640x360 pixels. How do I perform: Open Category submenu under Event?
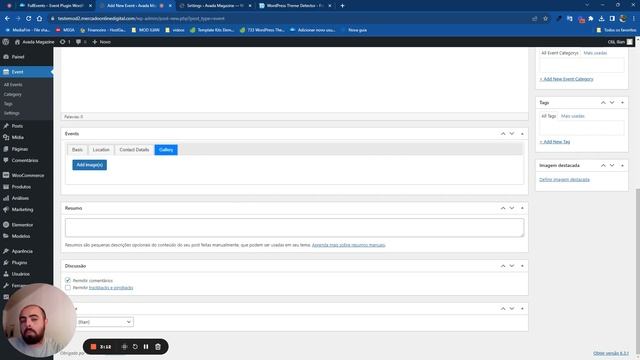[13, 94]
